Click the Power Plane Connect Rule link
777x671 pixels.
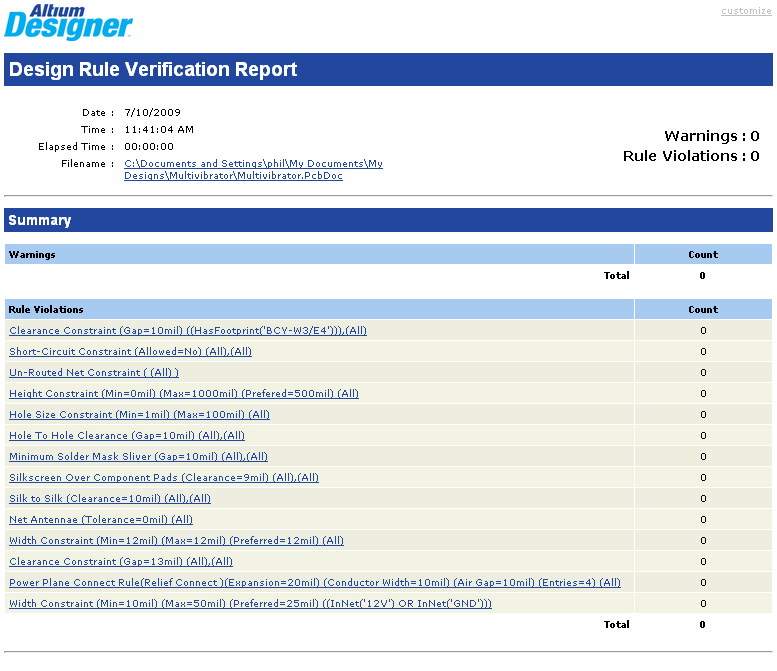(314, 582)
